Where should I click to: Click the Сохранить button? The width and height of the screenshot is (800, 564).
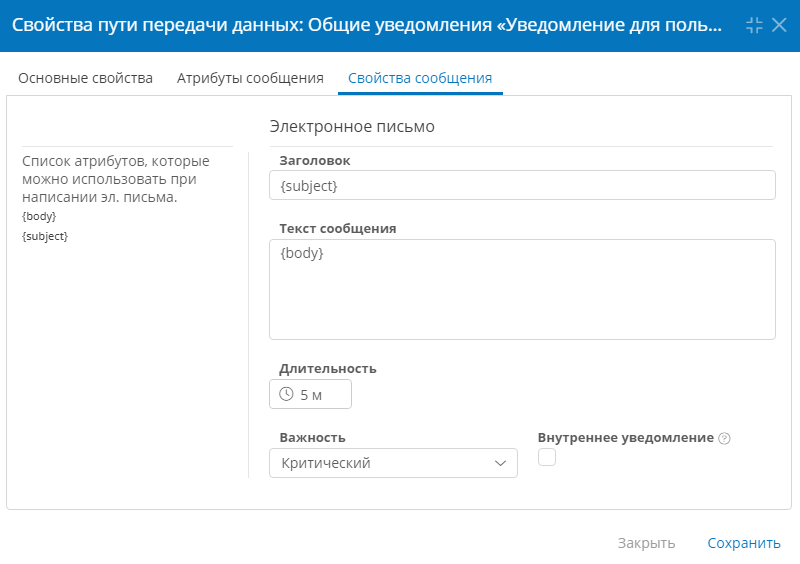click(x=744, y=543)
